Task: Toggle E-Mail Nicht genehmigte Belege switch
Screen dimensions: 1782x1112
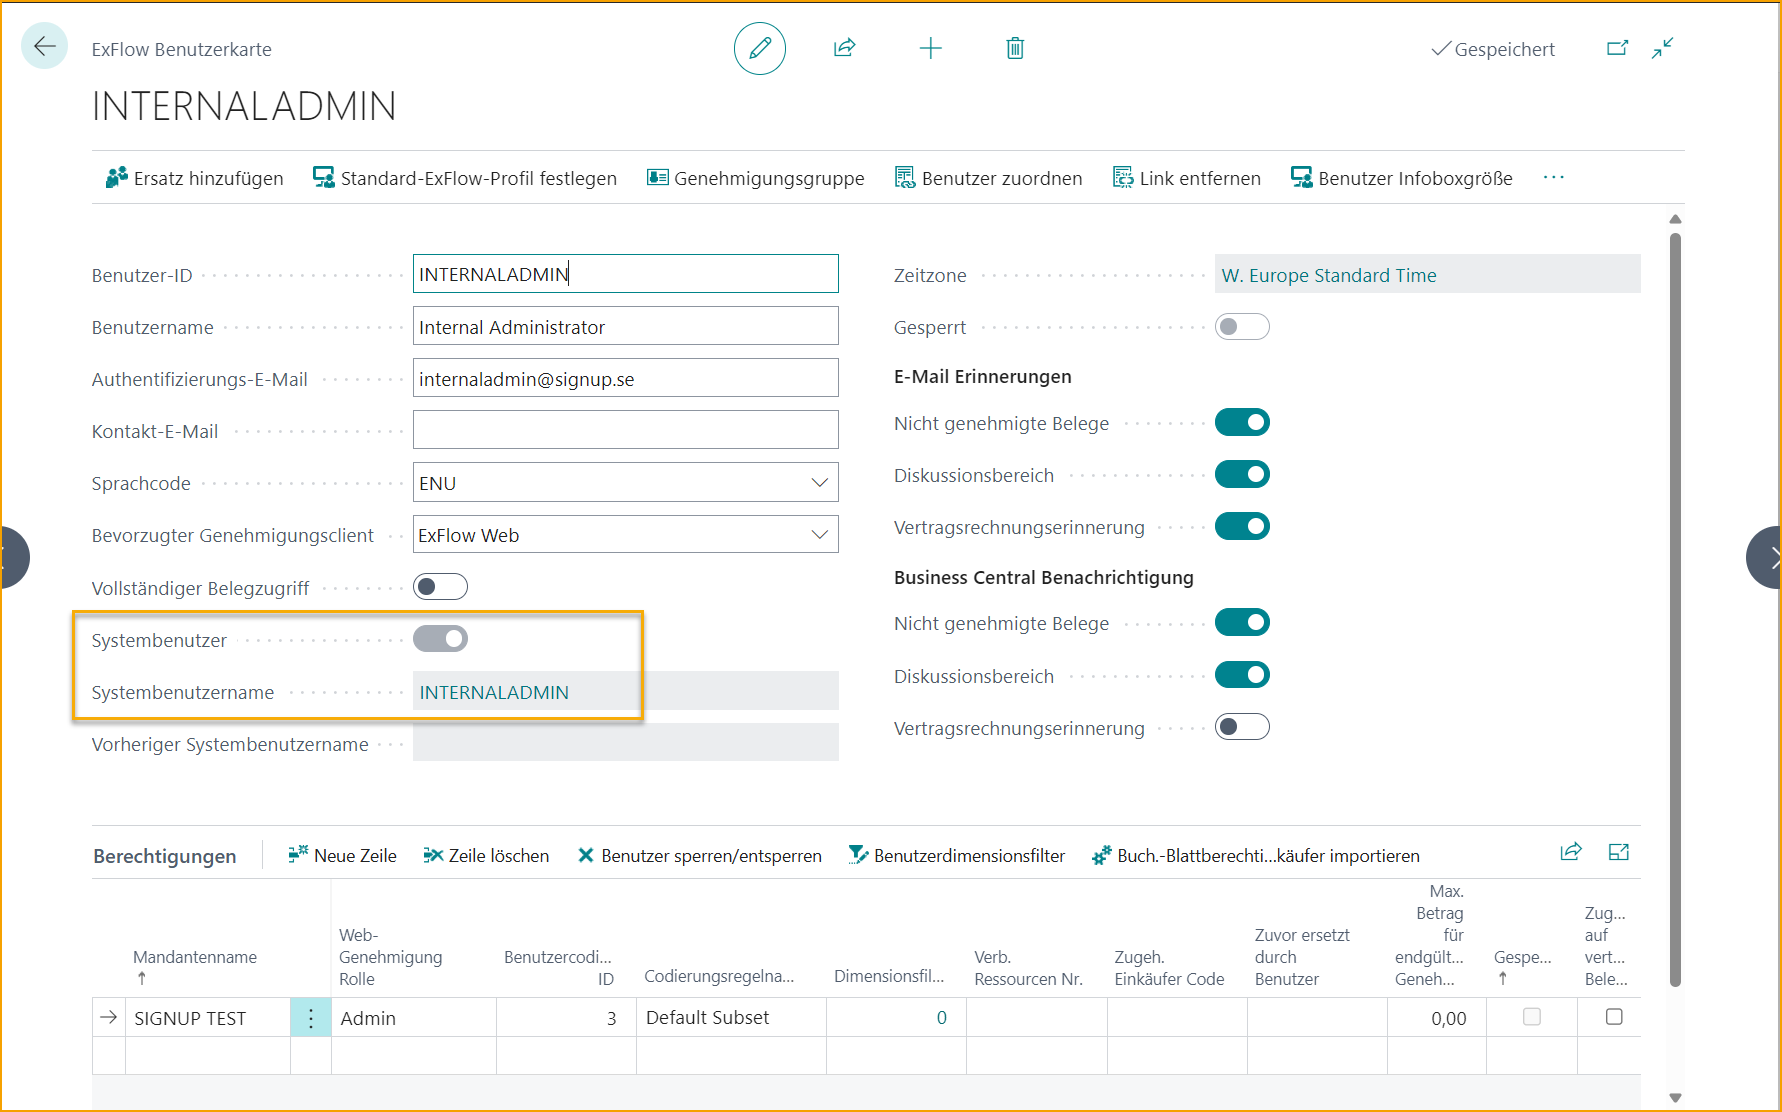Action: tap(1242, 423)
